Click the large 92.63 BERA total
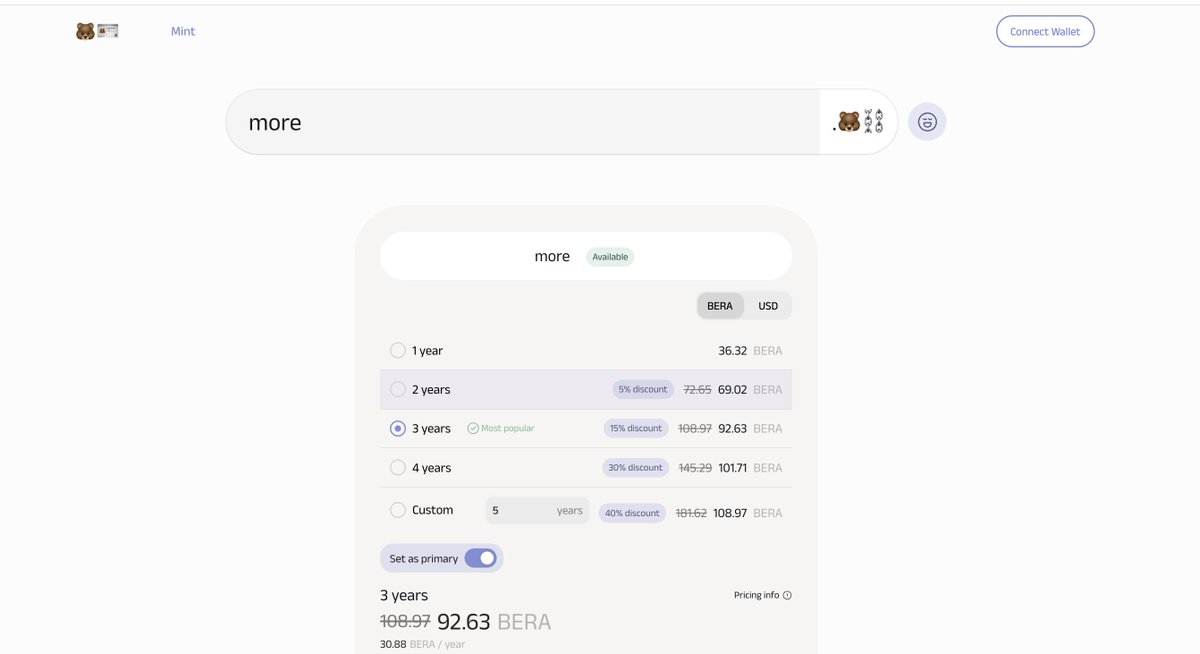 click(x=494, y=622)
